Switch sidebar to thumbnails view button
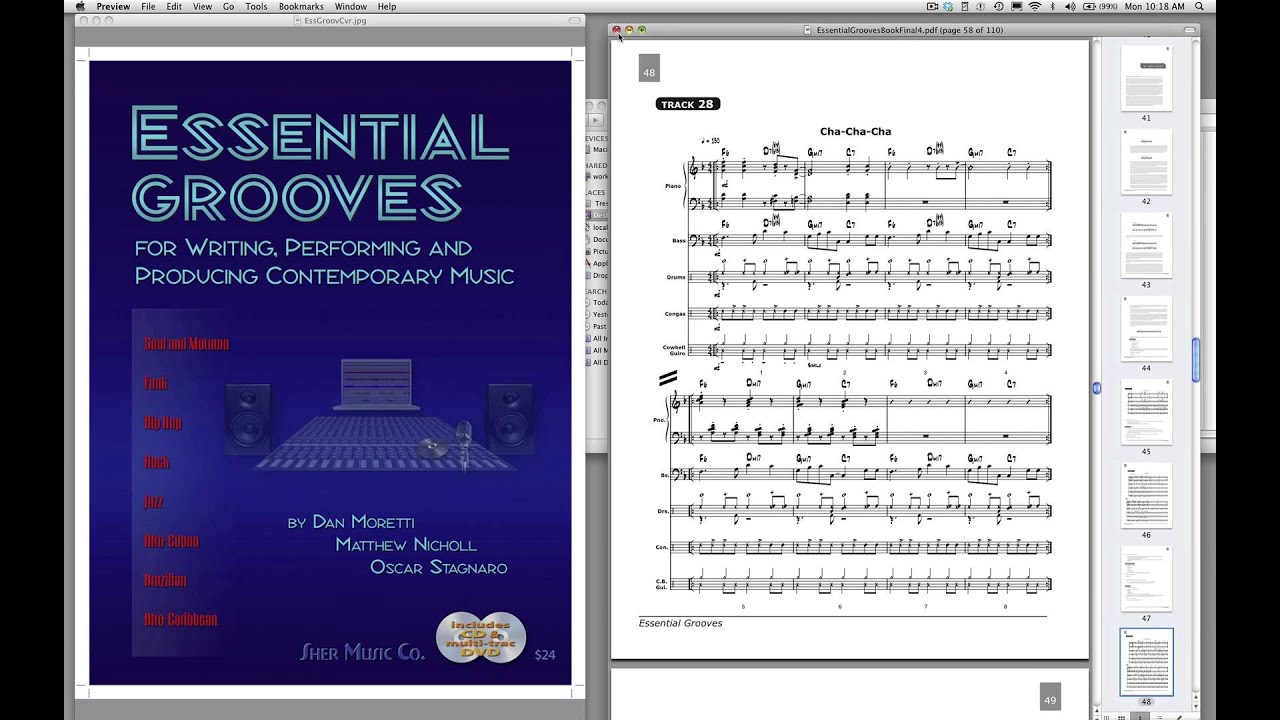 tap(1140, 716)
